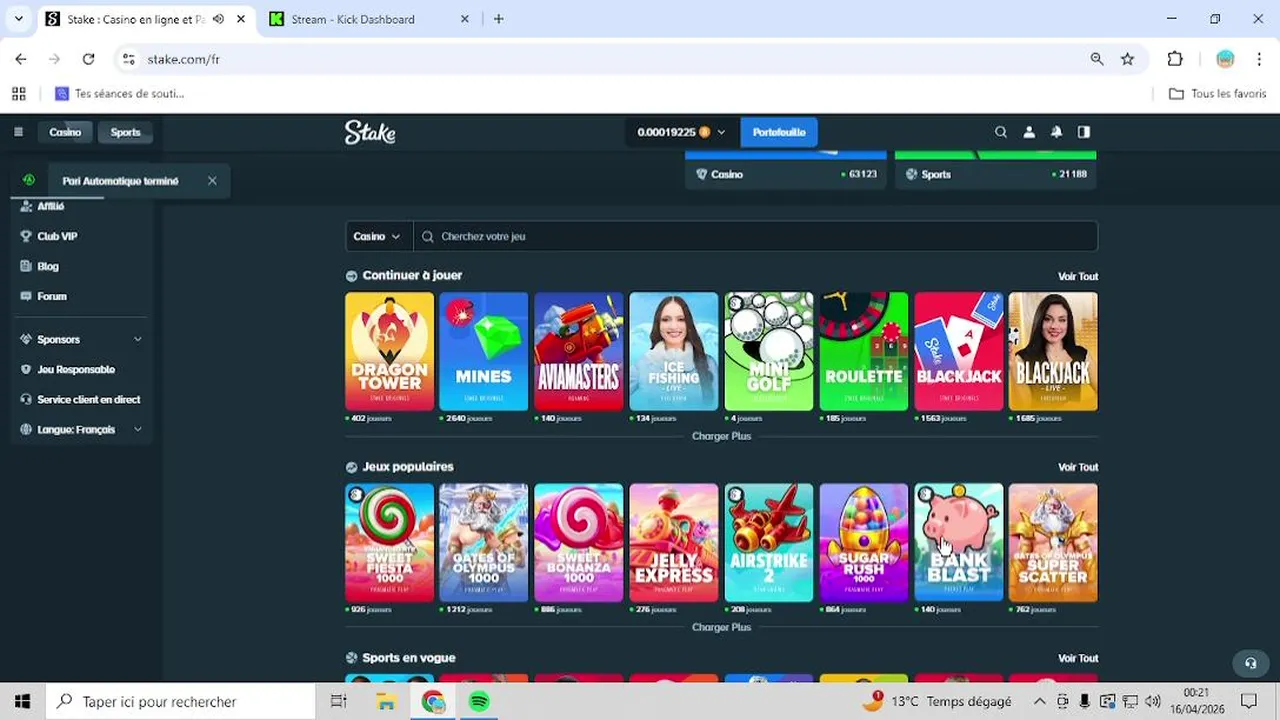
Task: Open the Casino search category dropdown
Action: coord(378,236)
